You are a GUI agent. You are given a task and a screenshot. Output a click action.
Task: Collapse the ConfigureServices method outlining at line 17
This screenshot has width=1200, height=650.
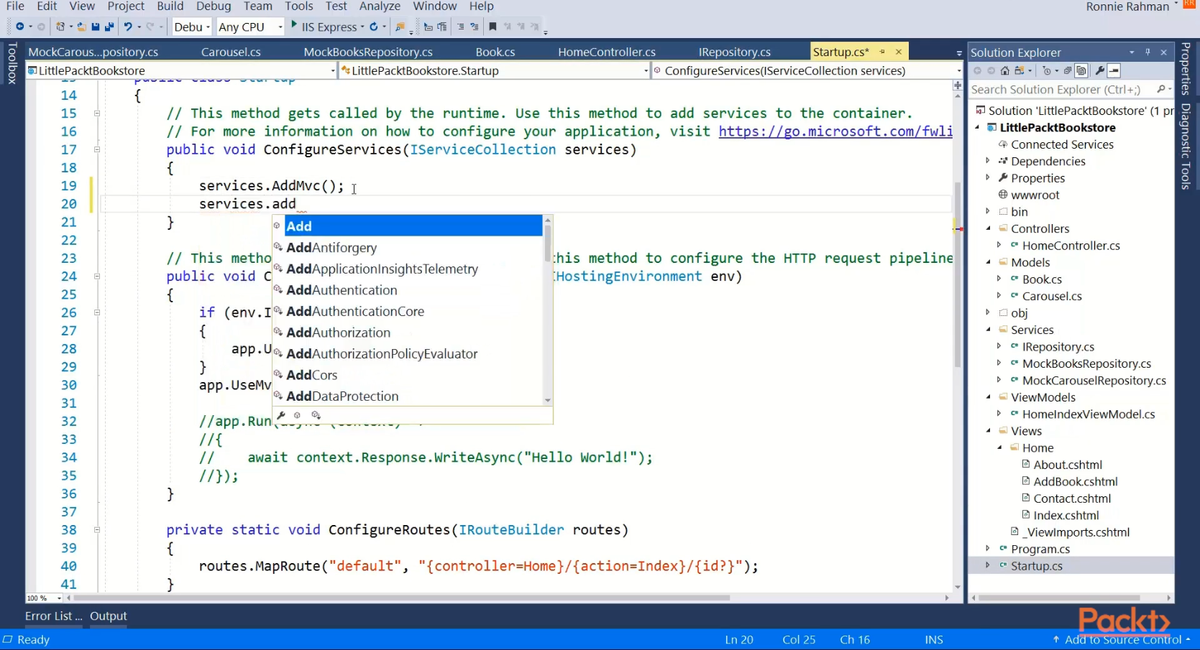[97, 150]
